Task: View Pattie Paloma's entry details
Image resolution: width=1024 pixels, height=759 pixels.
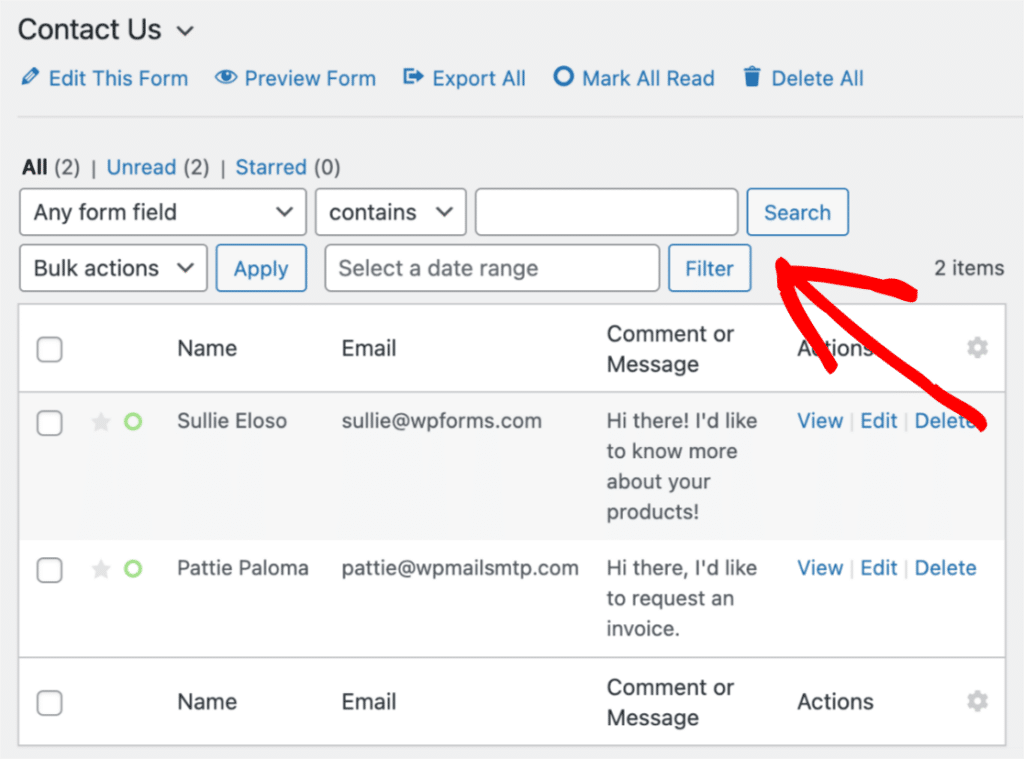Action: [x=820, y=568]
